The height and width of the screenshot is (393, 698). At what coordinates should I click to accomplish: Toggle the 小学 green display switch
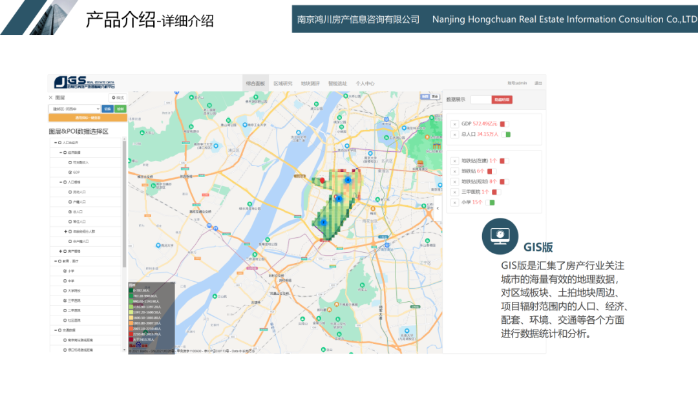click(491, 203)
